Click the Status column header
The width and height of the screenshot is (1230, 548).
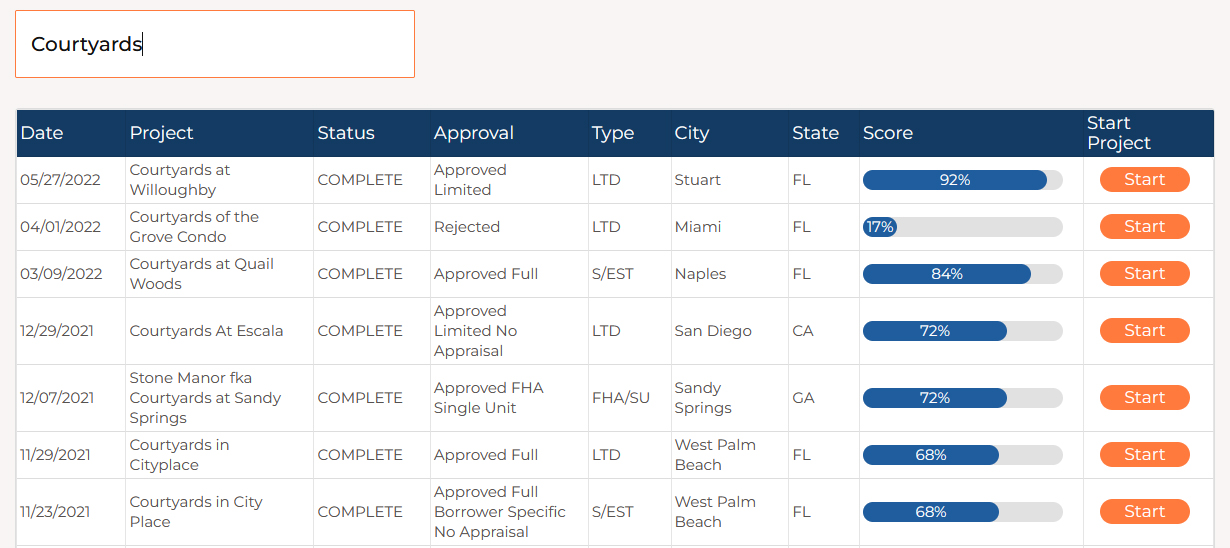click(x=346, y=133)
